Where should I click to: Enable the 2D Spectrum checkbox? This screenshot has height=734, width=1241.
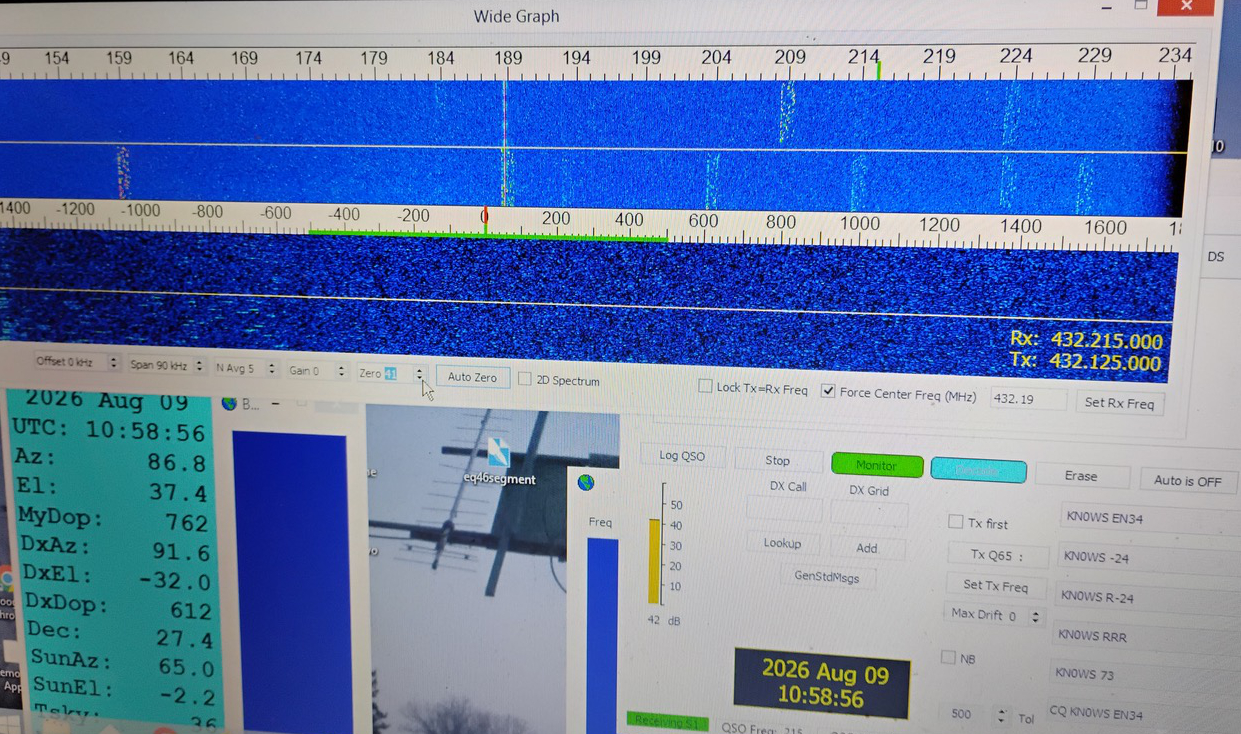point(524,378)
